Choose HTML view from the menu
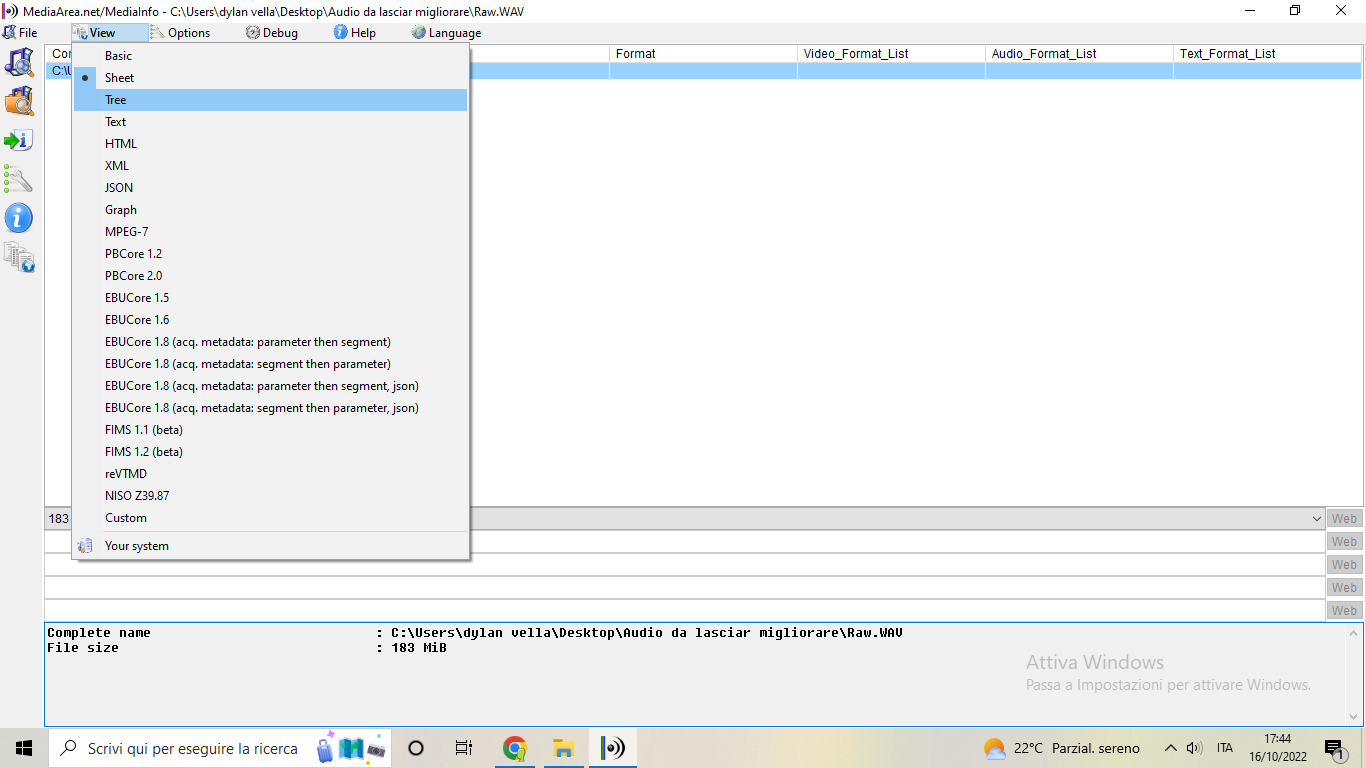Screen dimensions: 1366x768 (270, 144)
